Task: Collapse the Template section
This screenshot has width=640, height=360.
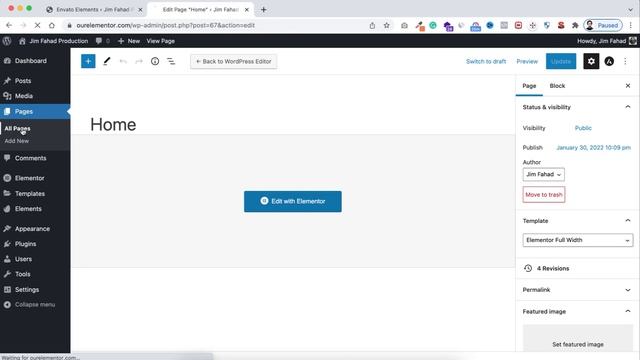Action: pos(577,220)
